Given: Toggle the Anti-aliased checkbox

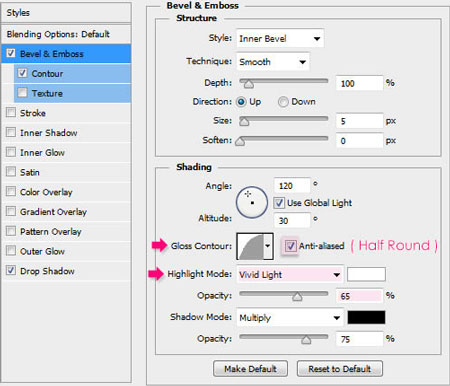Looking at the screenshot, I should 290,246.
